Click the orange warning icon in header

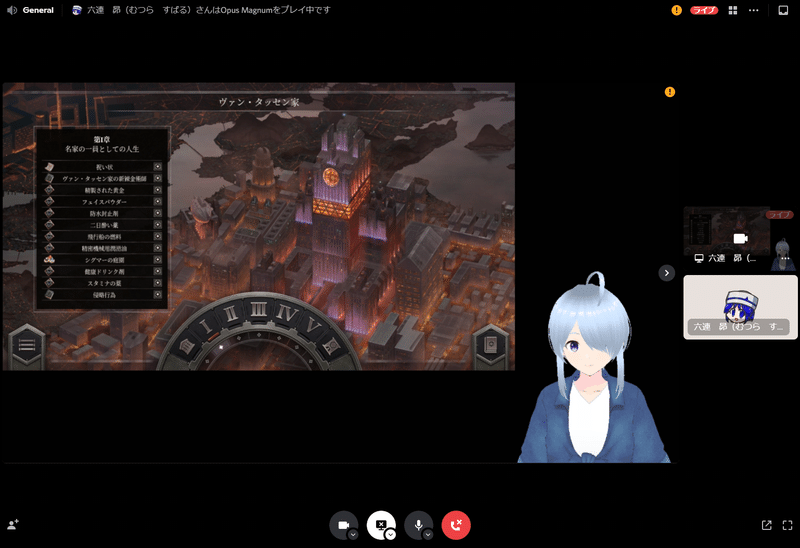click(677, 10)
